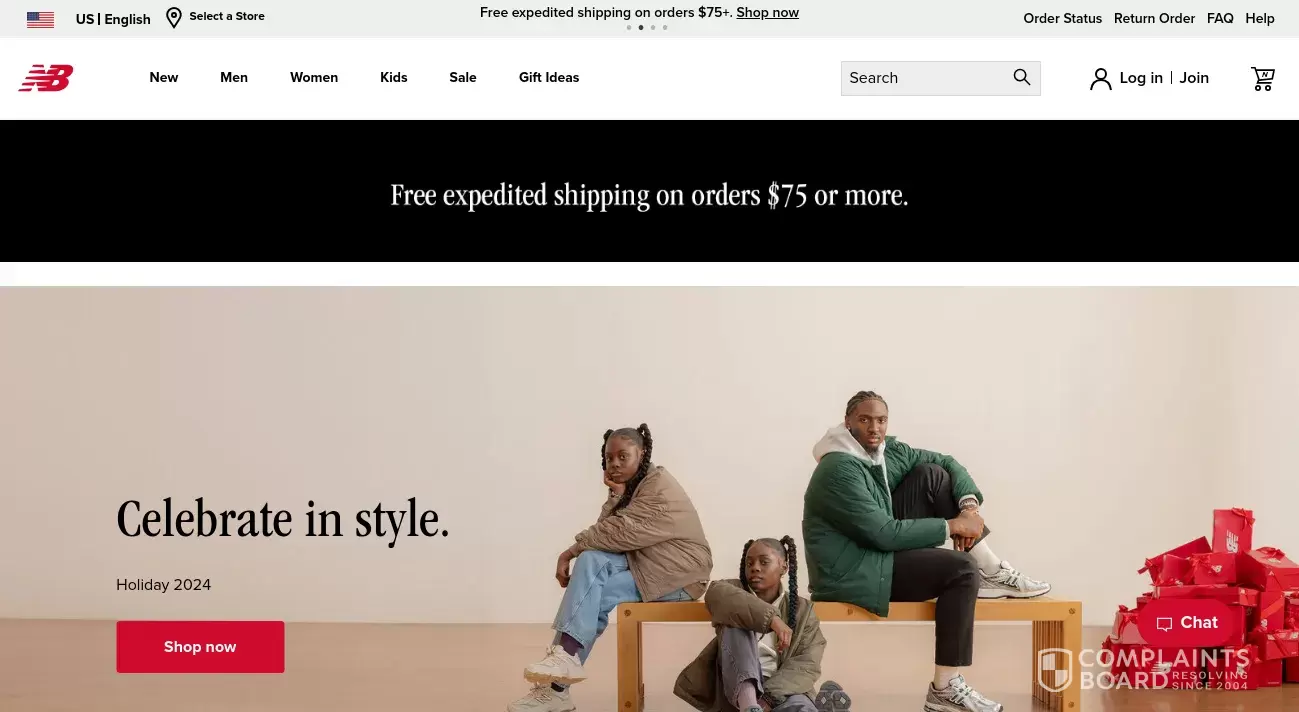This screenshot has height=712, width=1299.
Task: Open the Order Status link
Action: click(x=1062, y=19)
